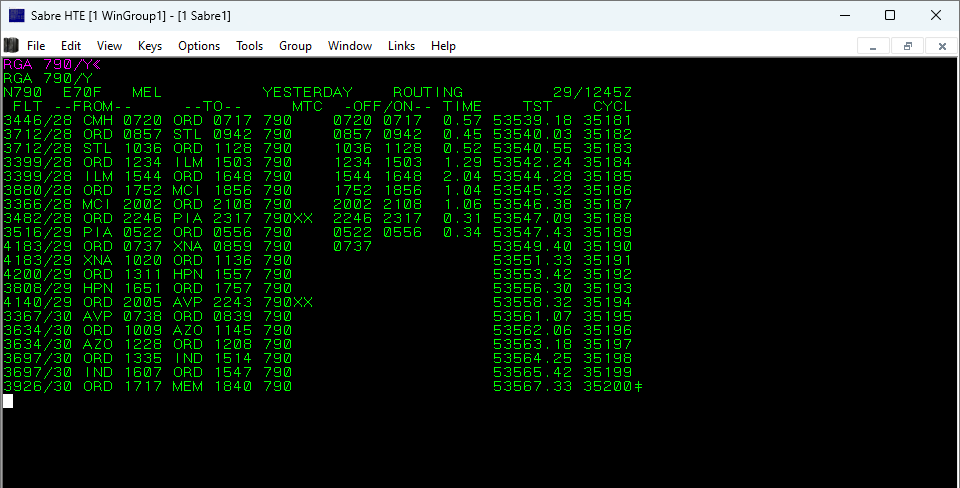Open the Tools menu

point(249,46)
